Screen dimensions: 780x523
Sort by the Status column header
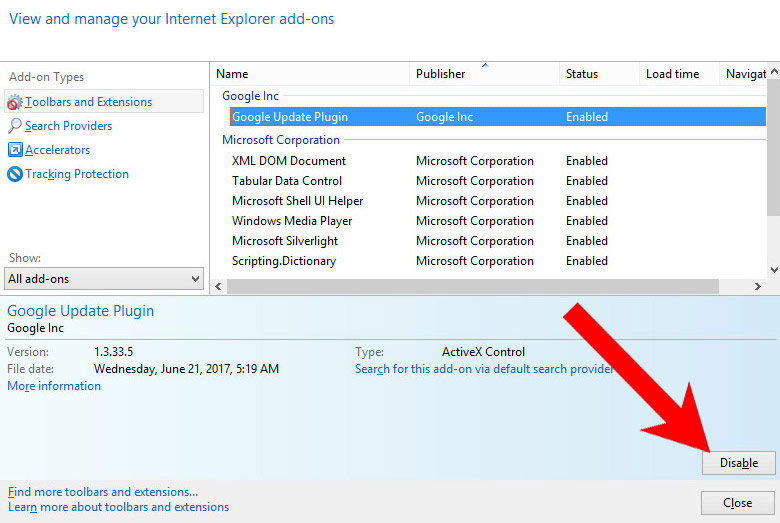pos(599,74)
